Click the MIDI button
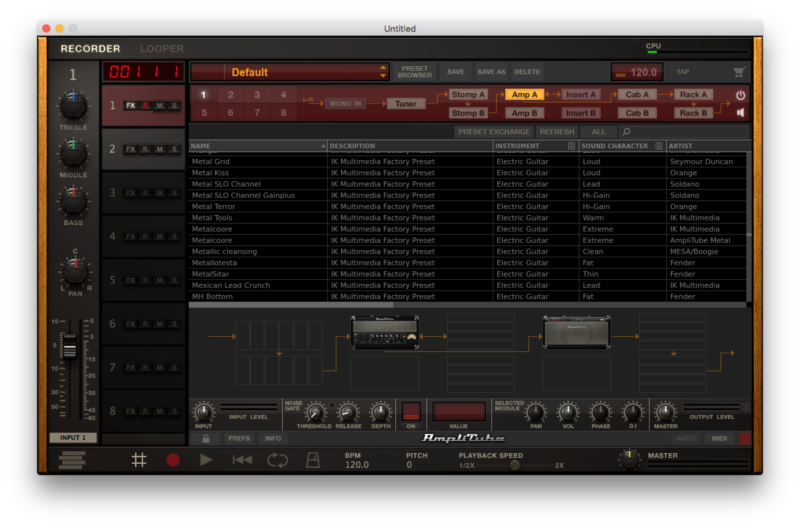 tap(719, 439)
